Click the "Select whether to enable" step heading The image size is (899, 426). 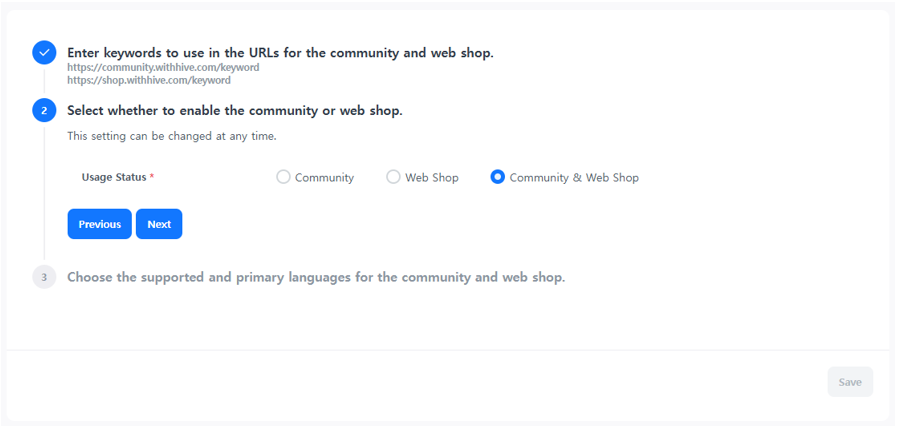point(235,110)
